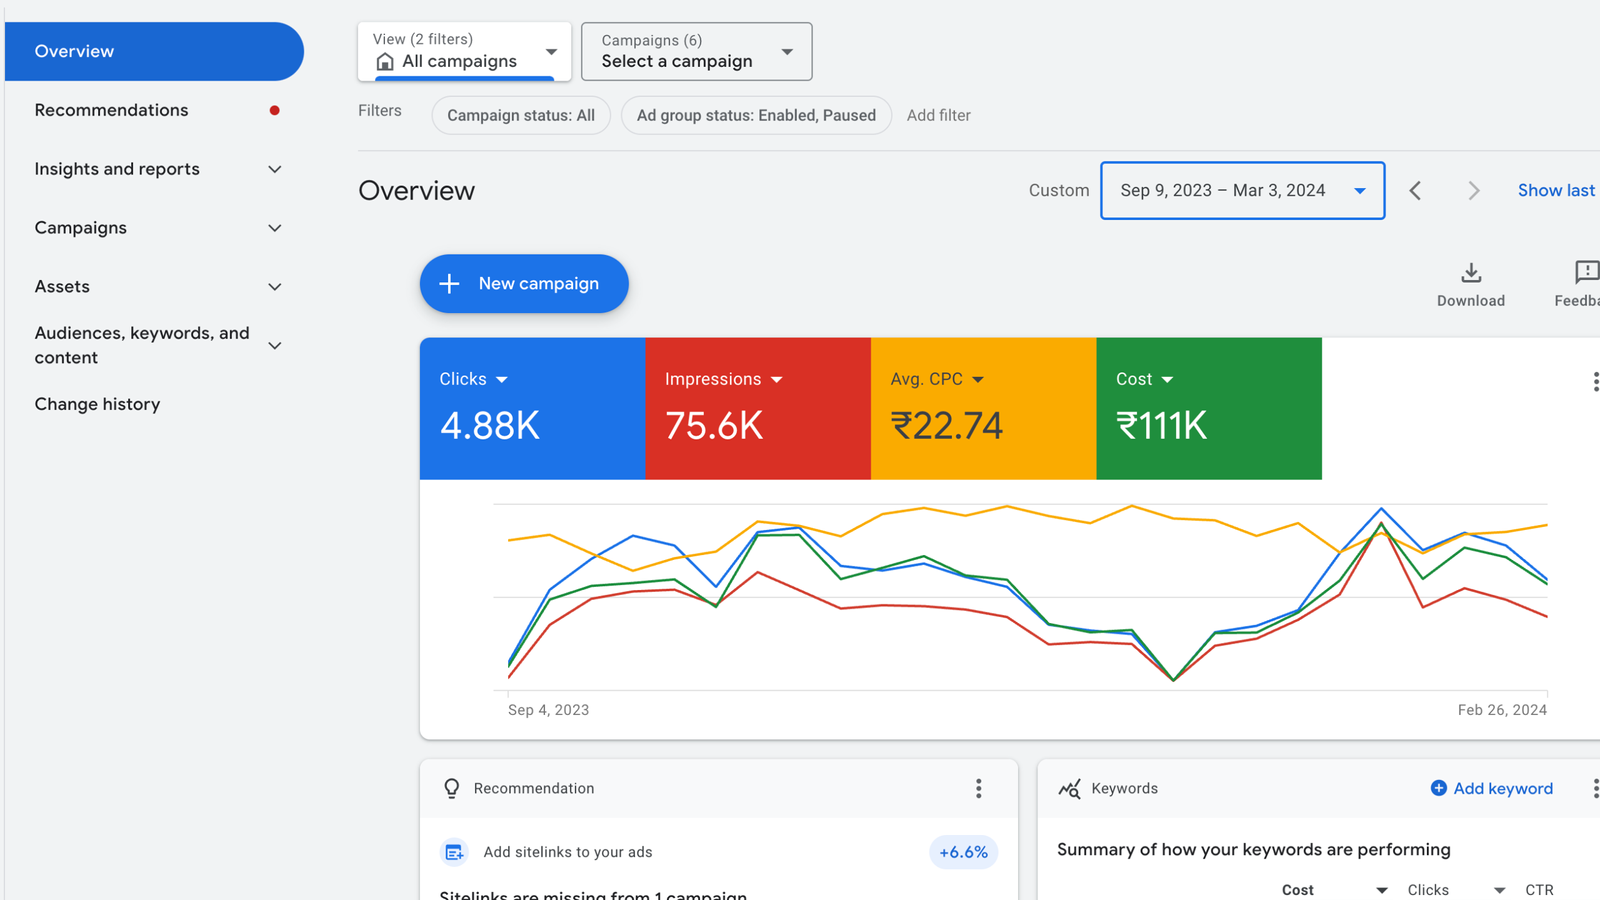Click the Download icon
Image resolution: width=1600 pixels, height=900 pixels.
tap(1470, 273)
